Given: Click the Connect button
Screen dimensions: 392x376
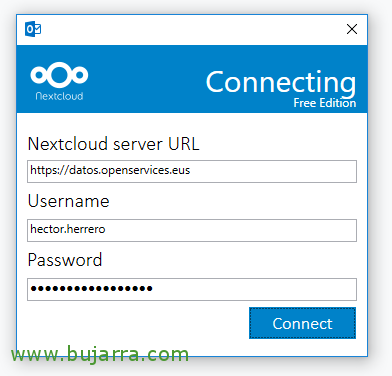Looking at the screenshot, I should 302,323.
